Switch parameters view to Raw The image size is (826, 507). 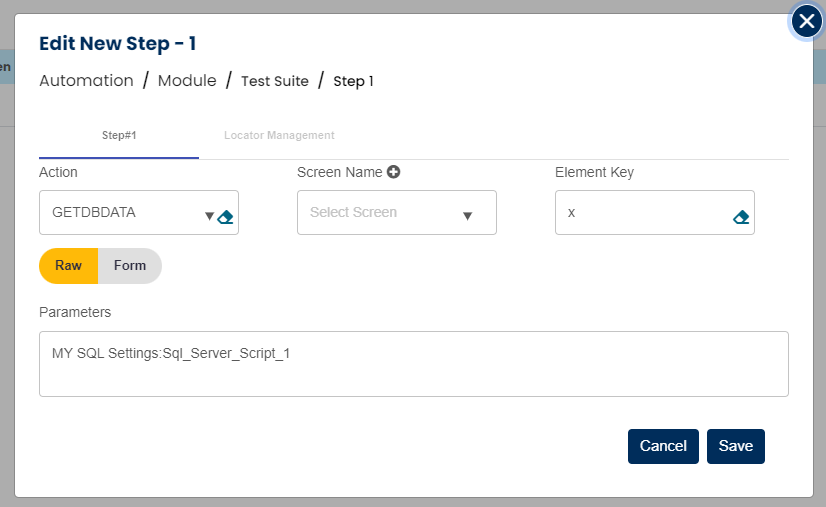(x=68, y=266)
